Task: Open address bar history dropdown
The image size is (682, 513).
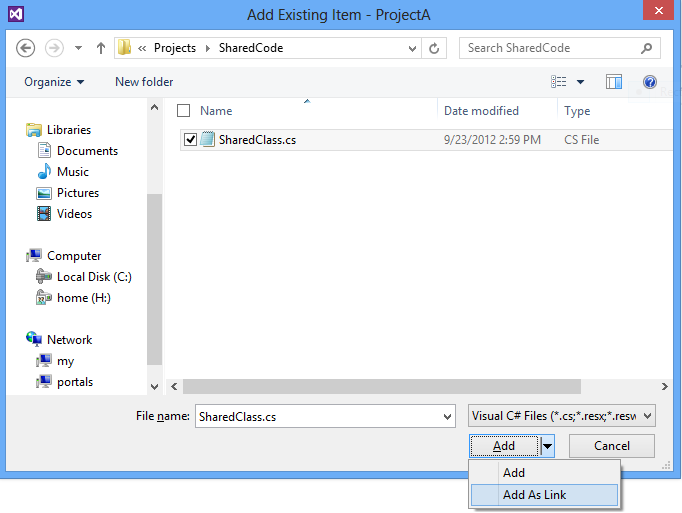Action: click(x=412, y=48)
